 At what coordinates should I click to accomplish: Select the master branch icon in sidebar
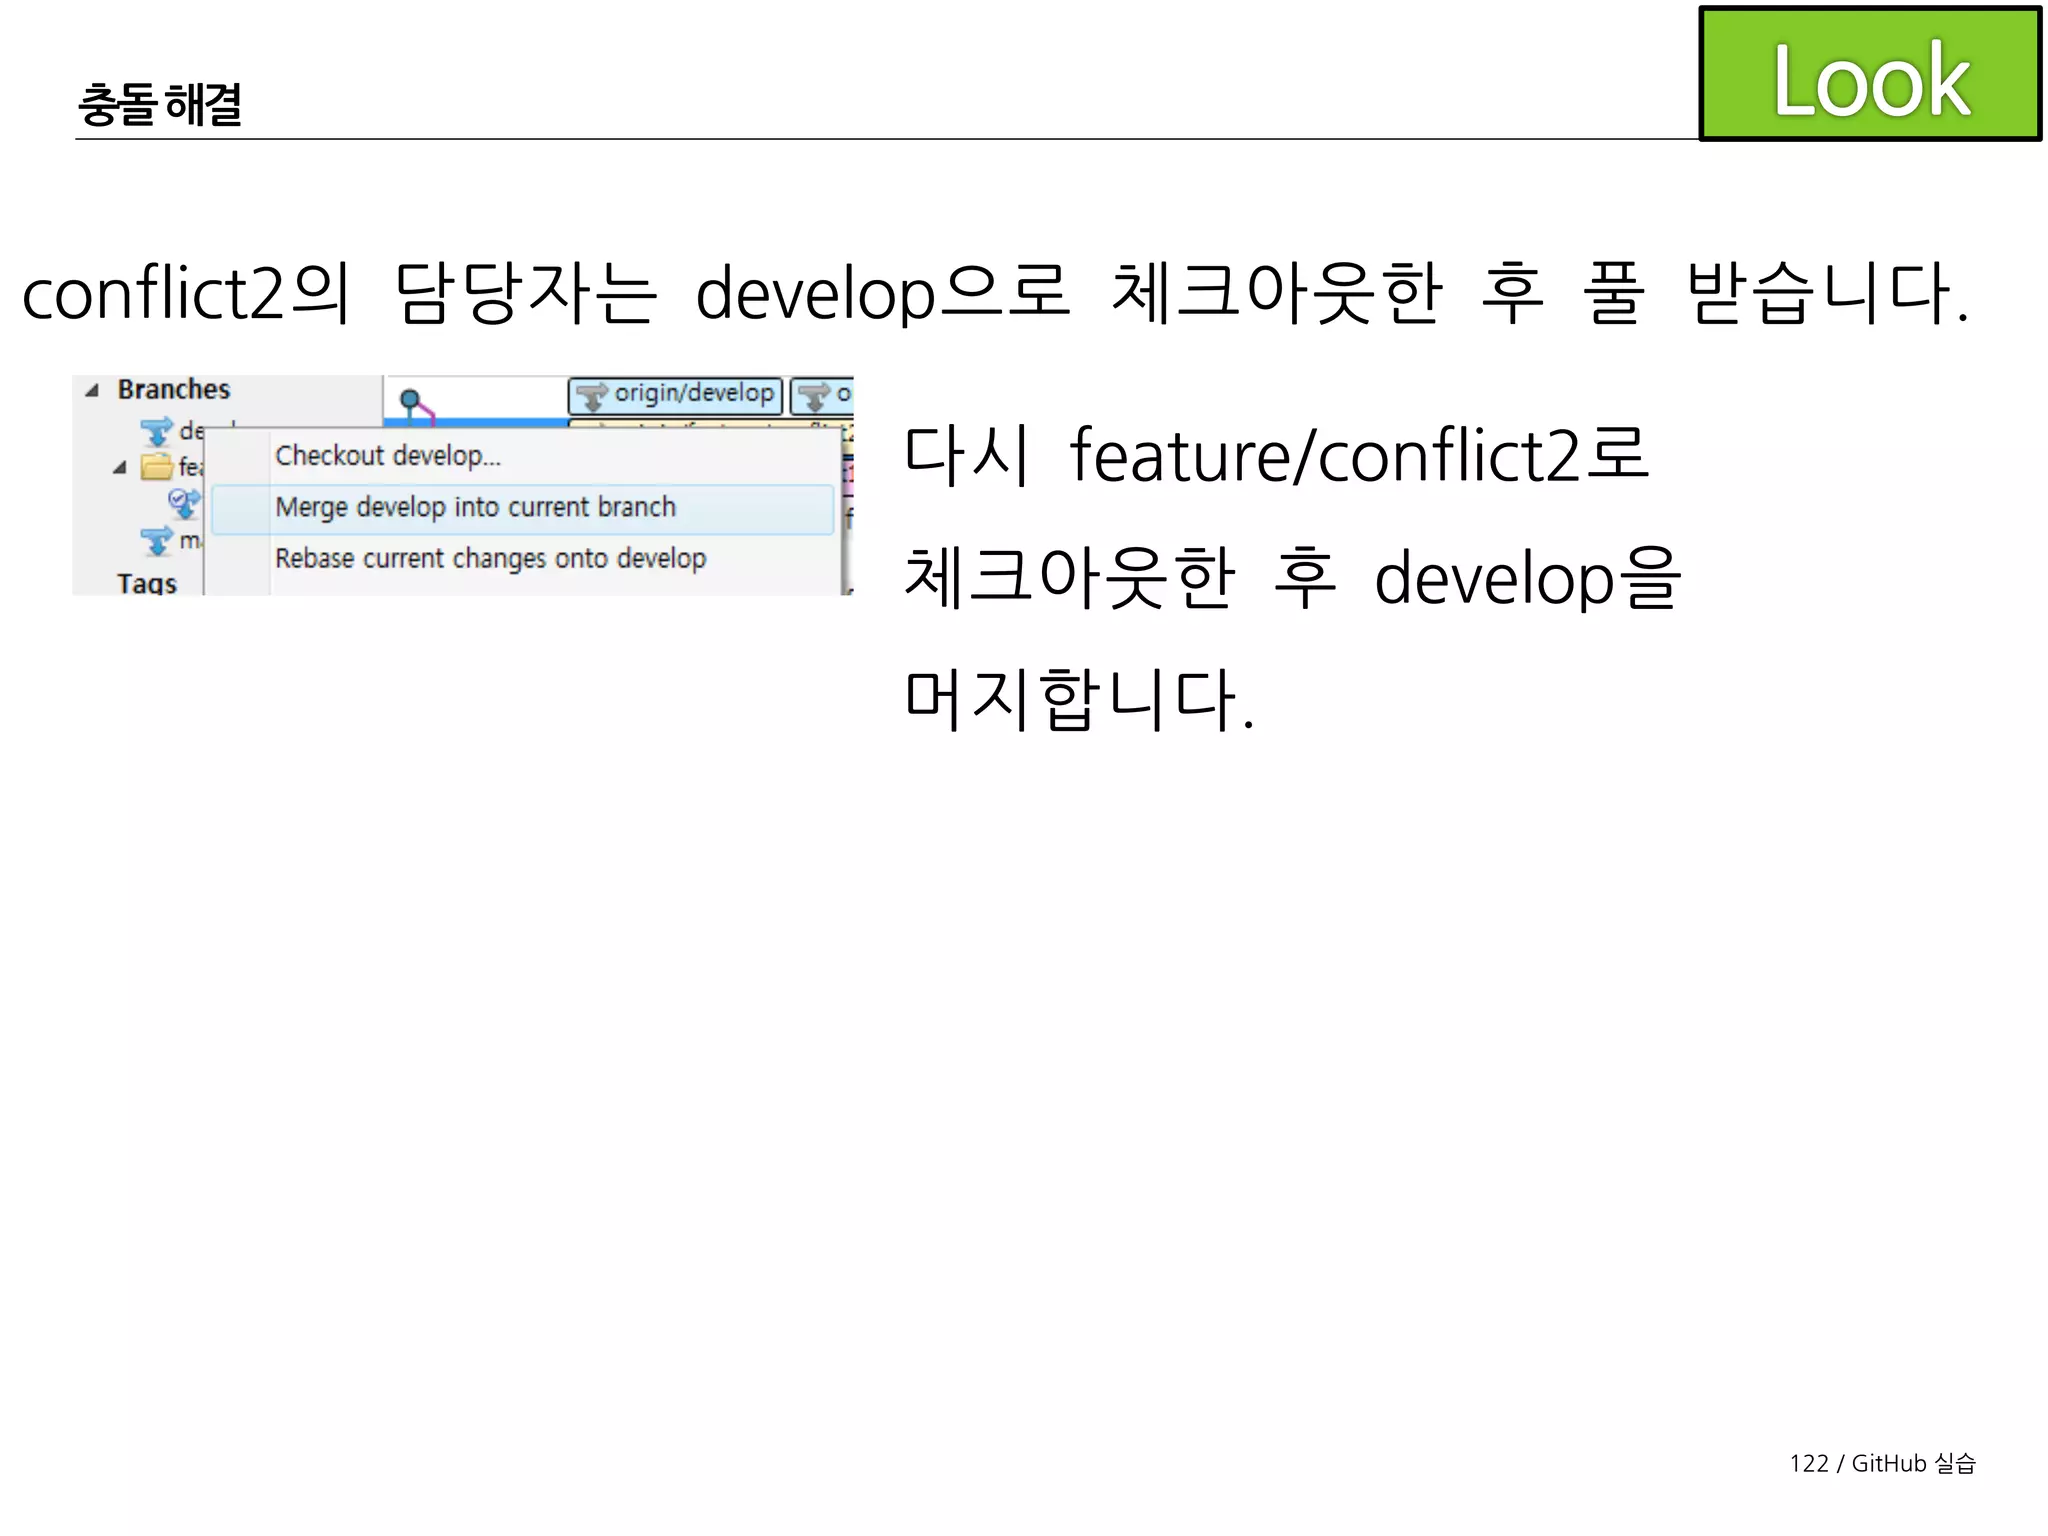click(x=157, y=540)
